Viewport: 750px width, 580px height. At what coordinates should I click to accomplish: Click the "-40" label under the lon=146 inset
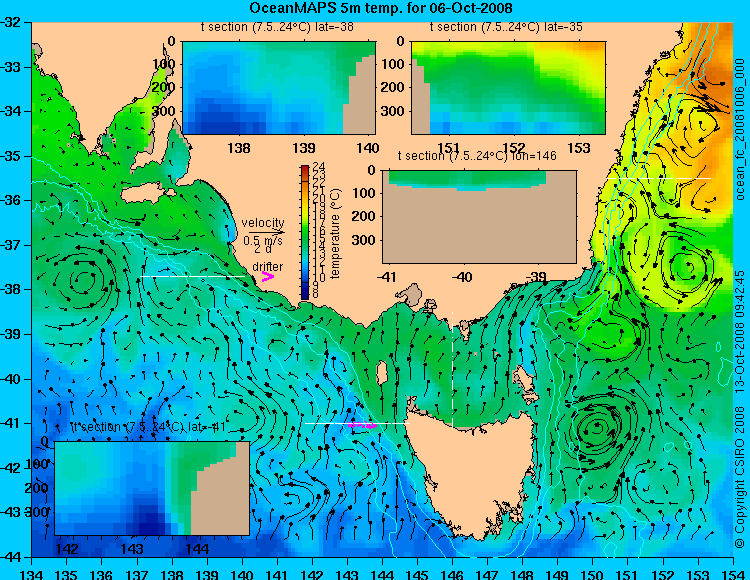coord(462,277)
